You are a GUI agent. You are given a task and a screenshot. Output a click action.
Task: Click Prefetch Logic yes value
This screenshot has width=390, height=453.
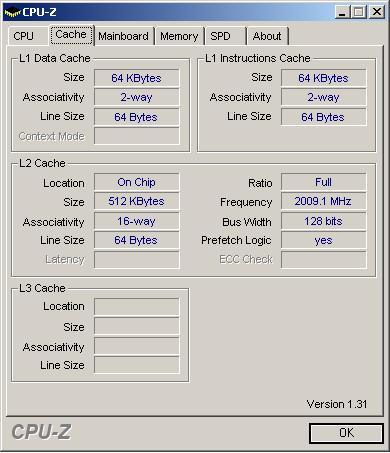point(323,240)
